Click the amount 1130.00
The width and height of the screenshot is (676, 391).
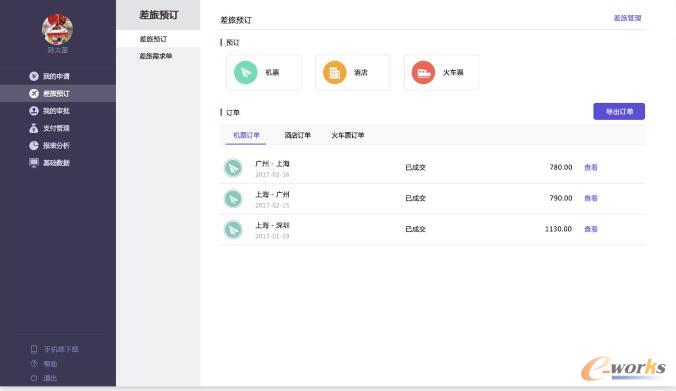[558, 229]
